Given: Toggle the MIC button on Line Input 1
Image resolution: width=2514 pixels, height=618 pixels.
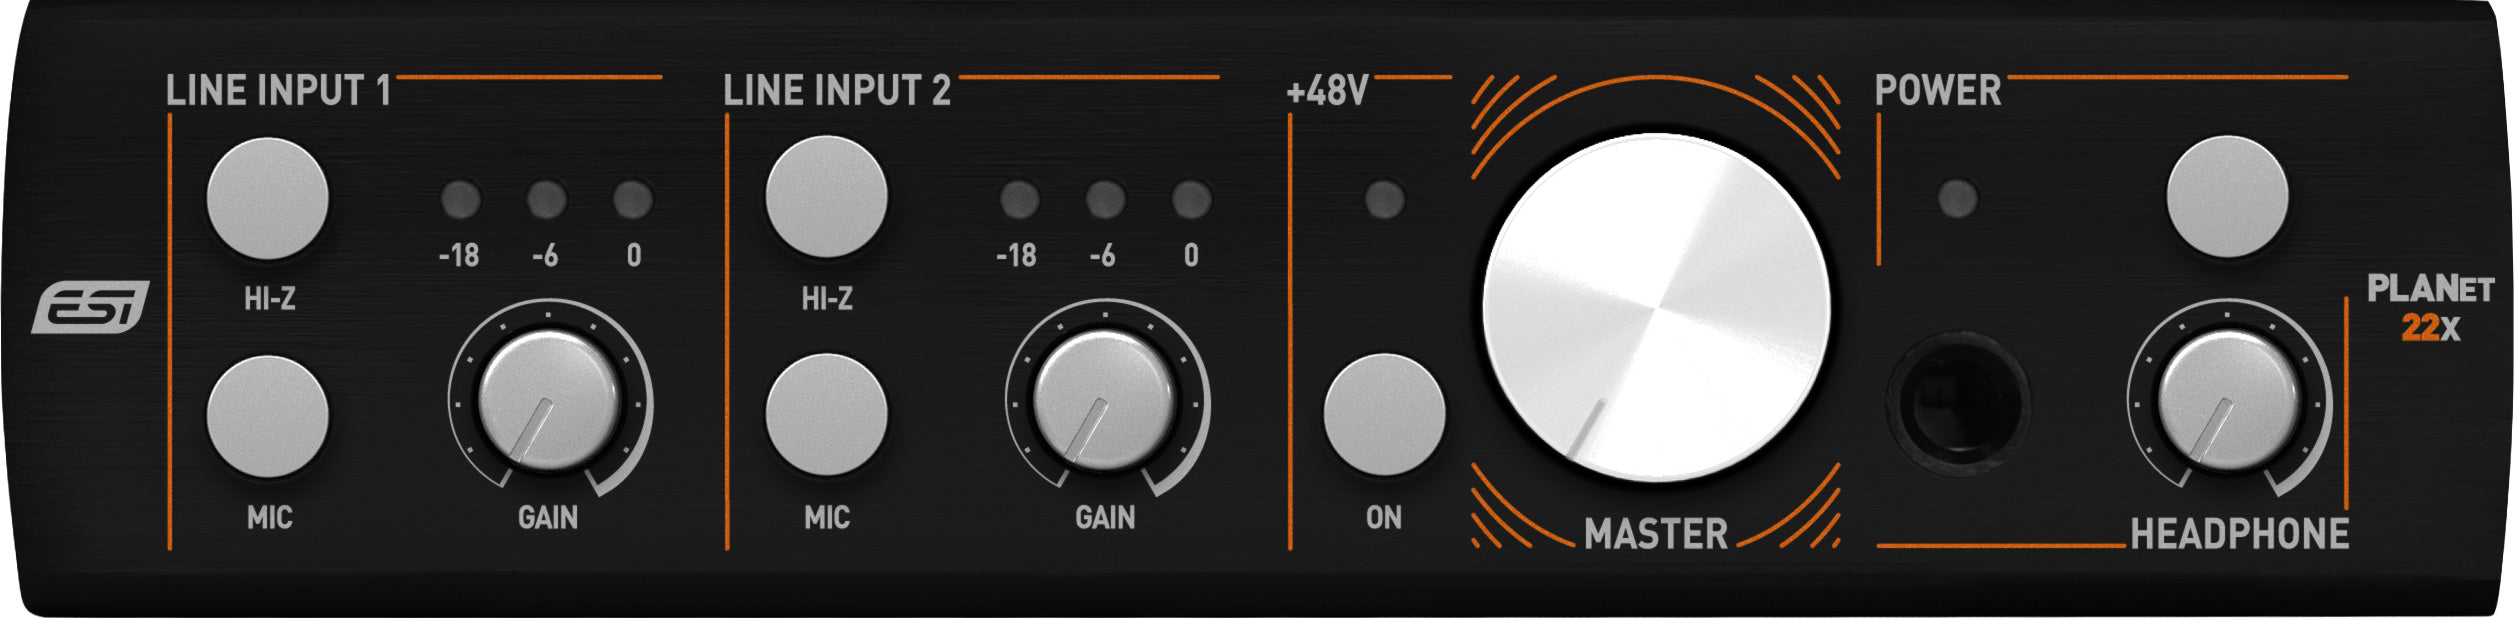Looking at the screenshot, I should pyautogui.click(x=267, y=416).
